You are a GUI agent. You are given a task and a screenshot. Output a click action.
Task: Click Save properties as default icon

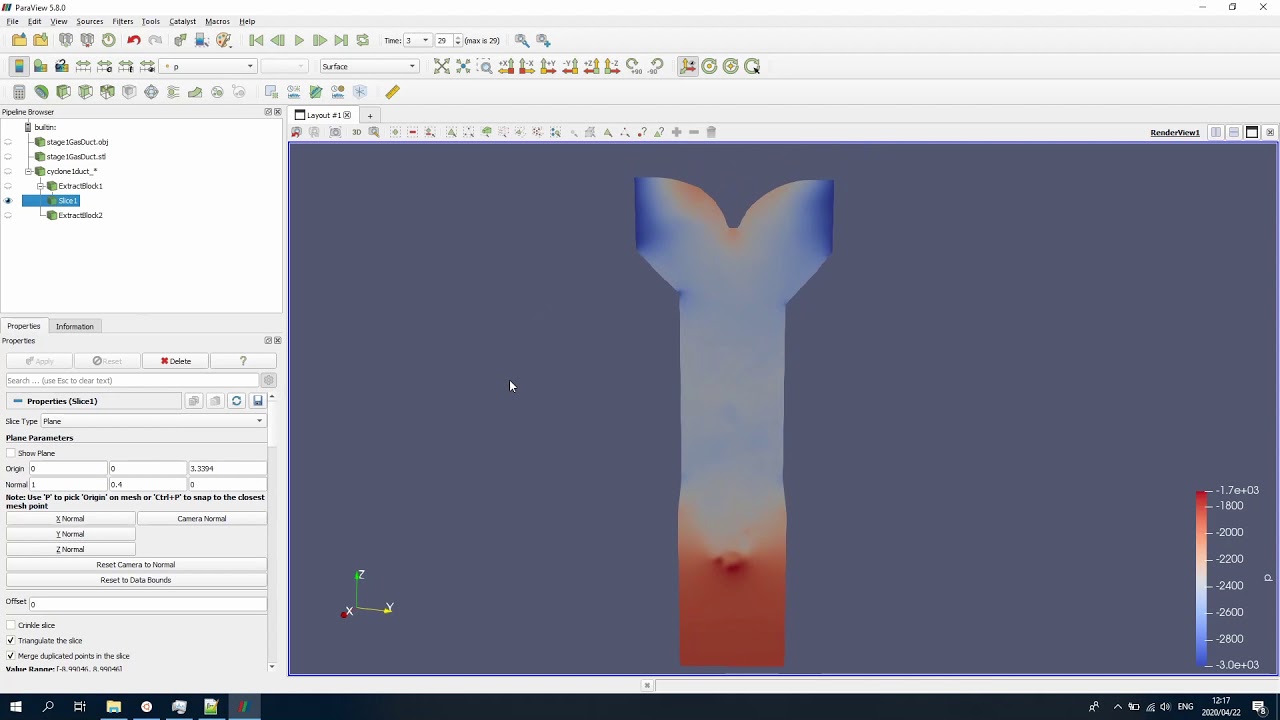pyautogui.click(x=257, y=401)
